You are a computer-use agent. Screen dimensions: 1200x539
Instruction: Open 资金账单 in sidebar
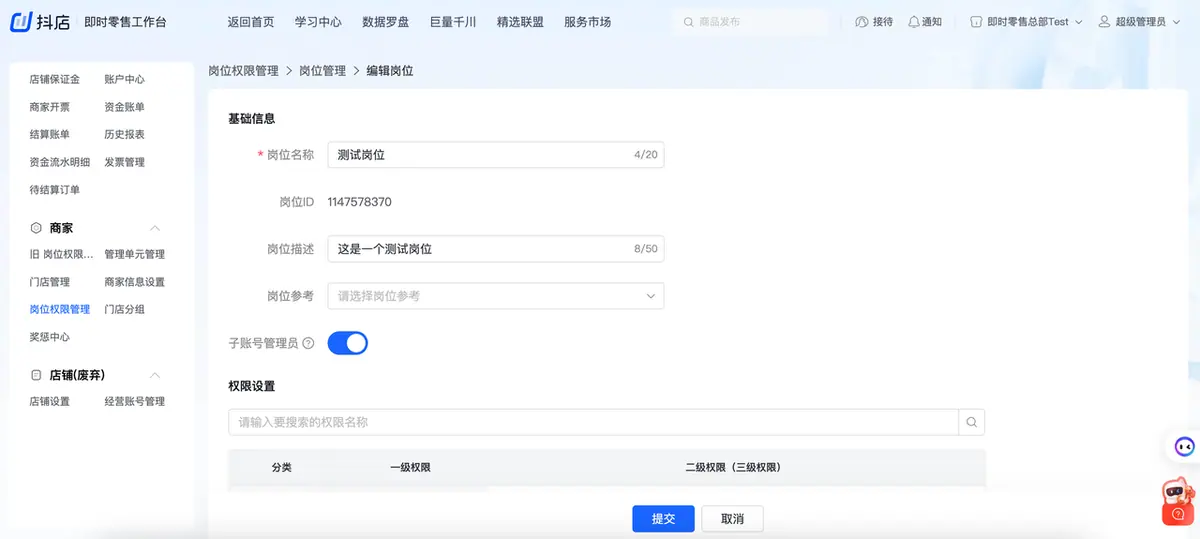pos(124,107)
